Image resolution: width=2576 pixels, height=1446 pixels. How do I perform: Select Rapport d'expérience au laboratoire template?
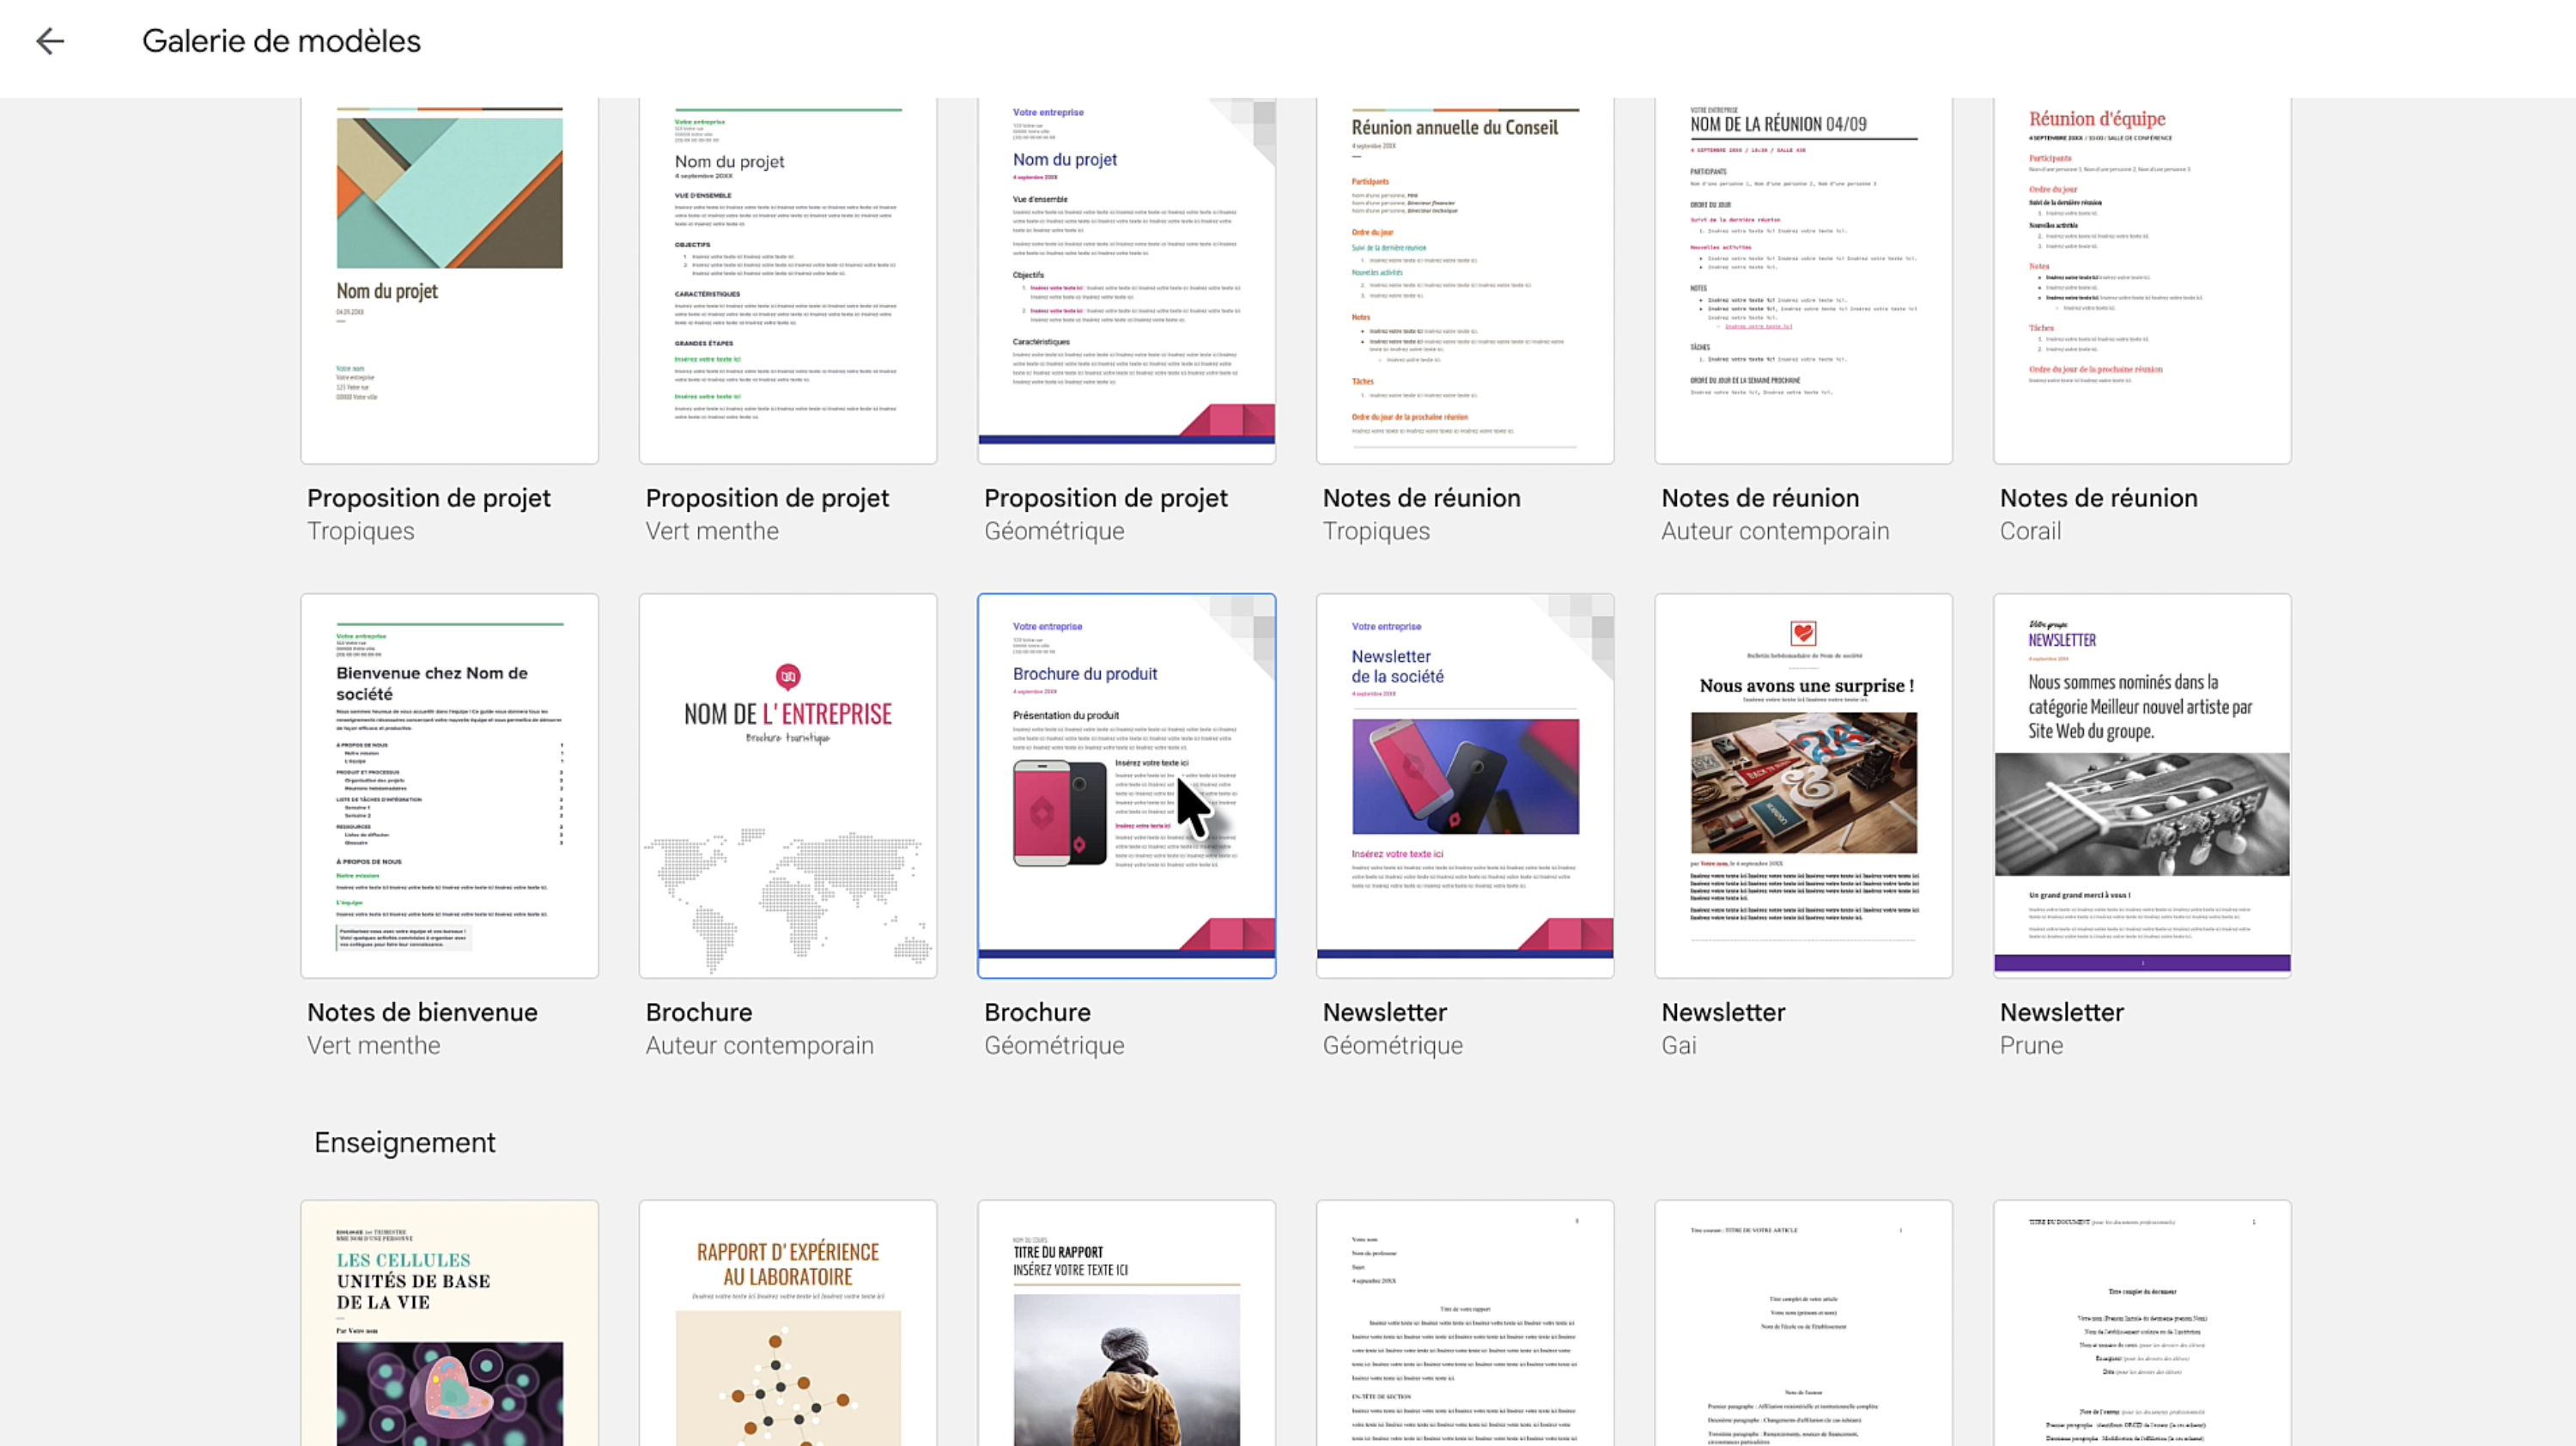[x=787, y=1322]
